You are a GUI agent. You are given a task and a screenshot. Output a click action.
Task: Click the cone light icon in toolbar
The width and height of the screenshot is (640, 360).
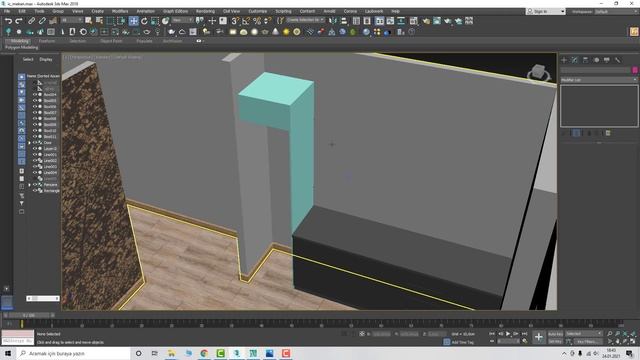276,31
